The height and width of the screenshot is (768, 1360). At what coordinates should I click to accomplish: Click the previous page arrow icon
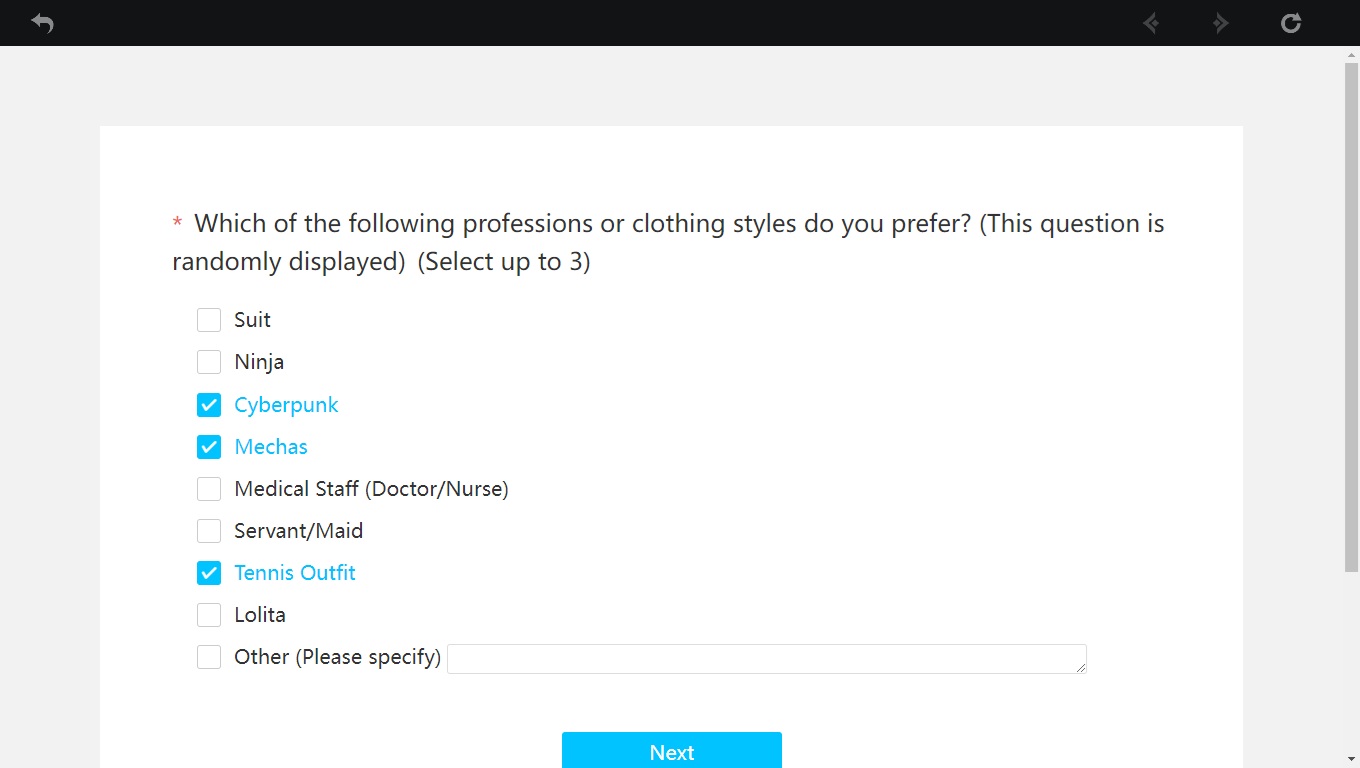(x=1151, y=23)
